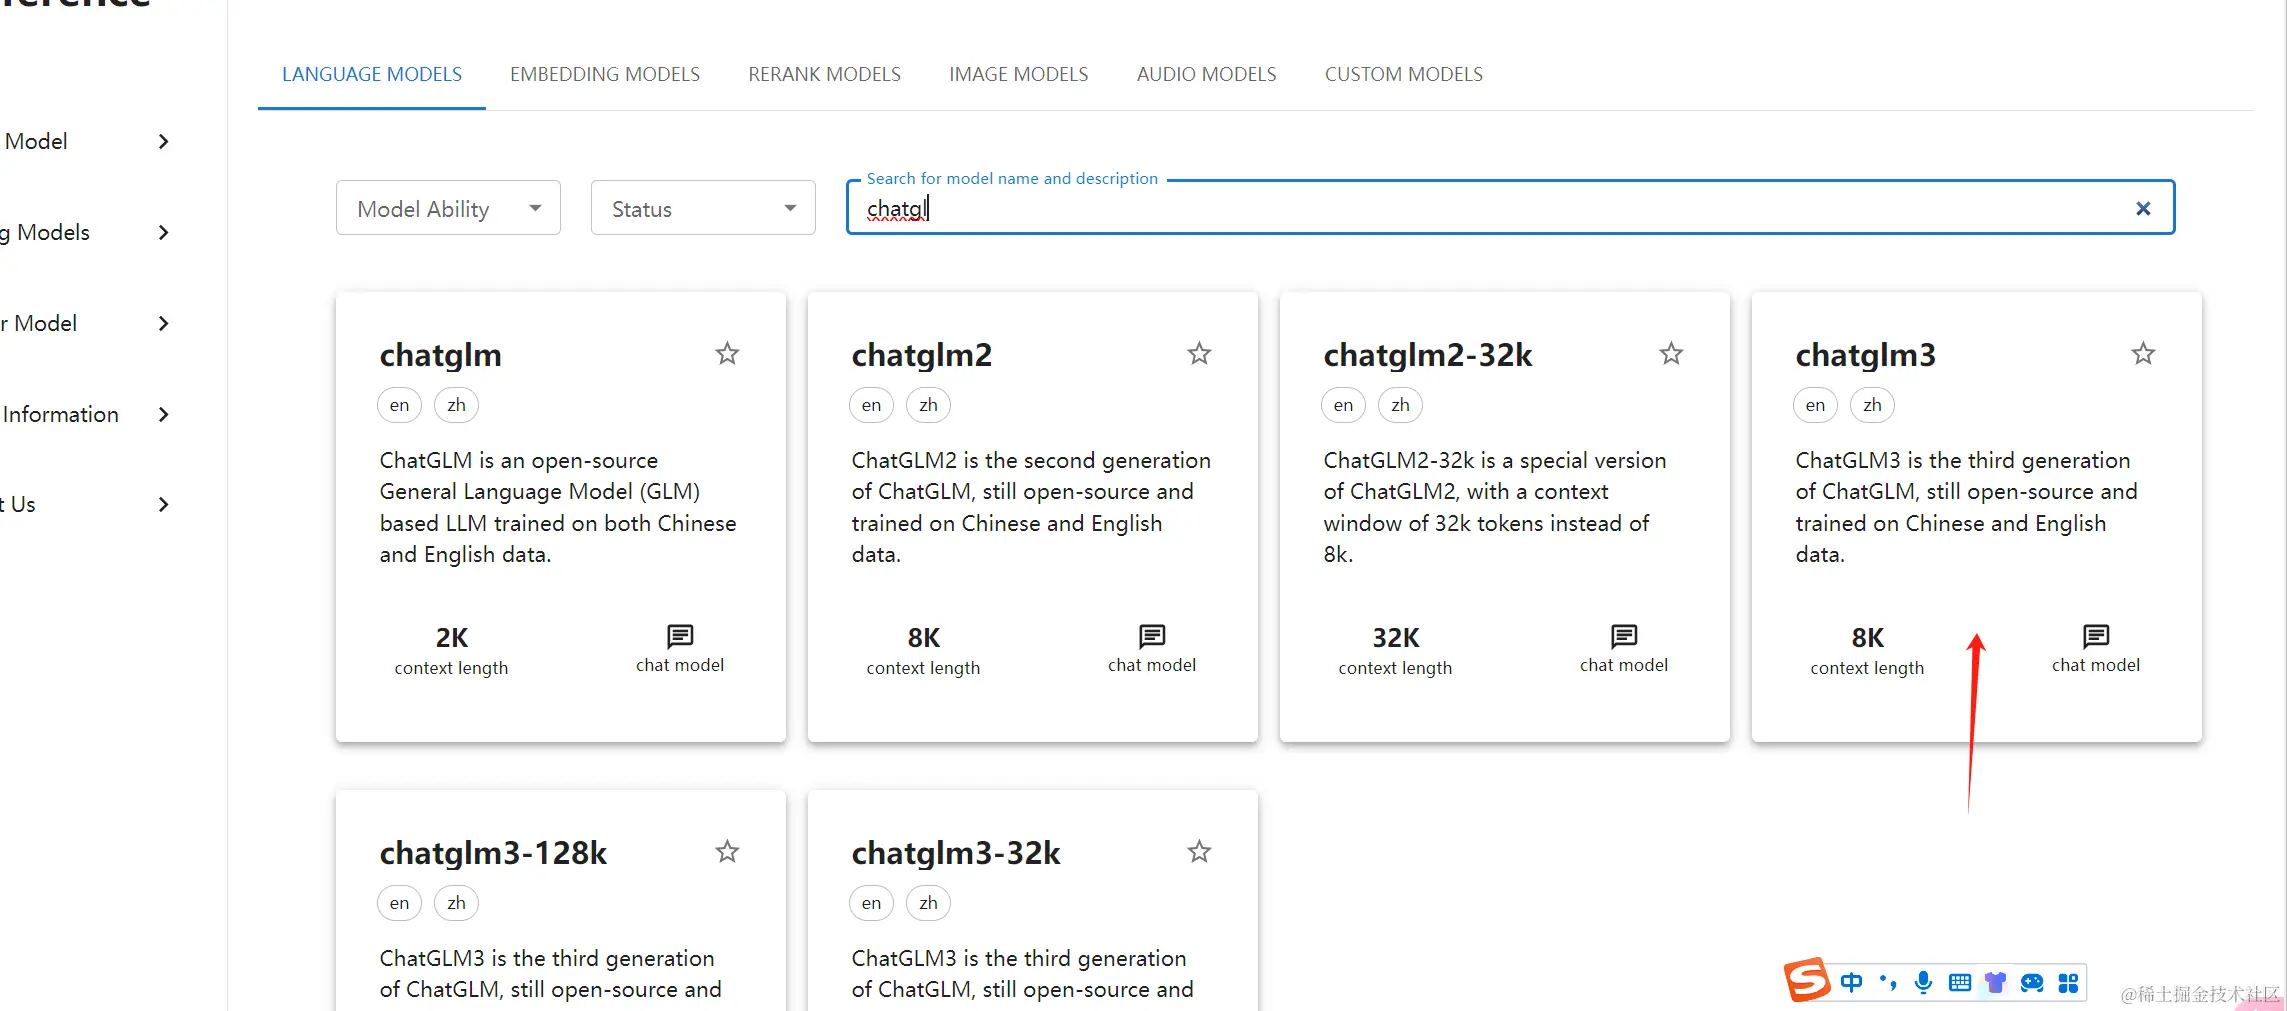Clear the search field with the X icon

click(x=2143, y=208)
